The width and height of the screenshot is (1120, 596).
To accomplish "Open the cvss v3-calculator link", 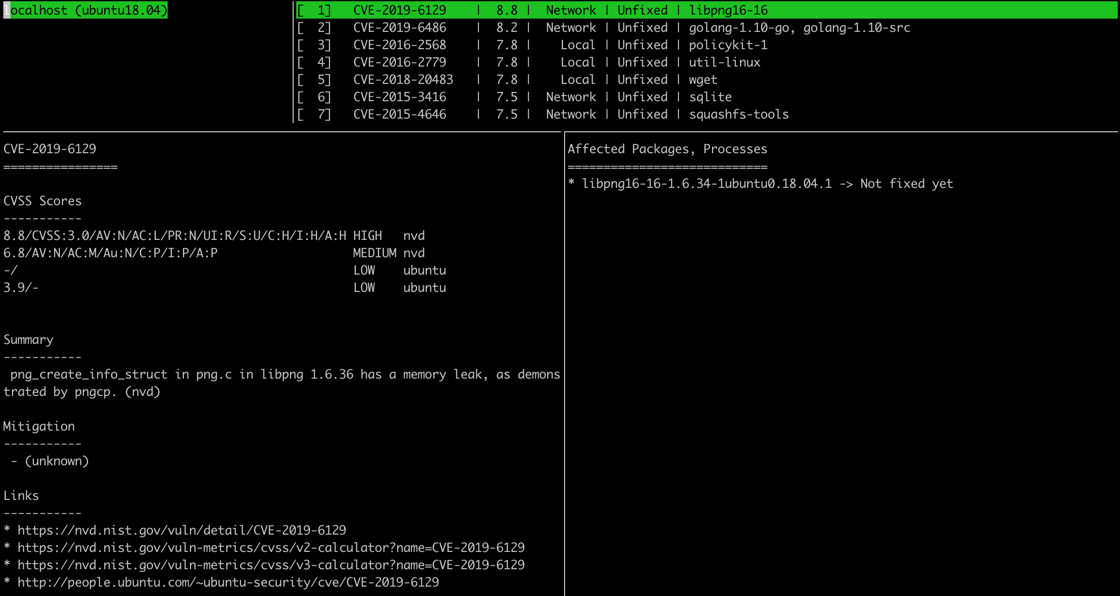I will pos(270,565).
